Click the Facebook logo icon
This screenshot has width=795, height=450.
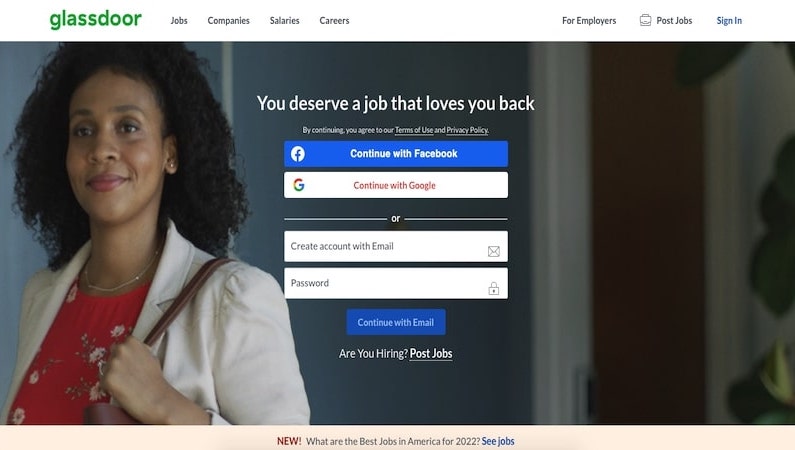point(298,154)
